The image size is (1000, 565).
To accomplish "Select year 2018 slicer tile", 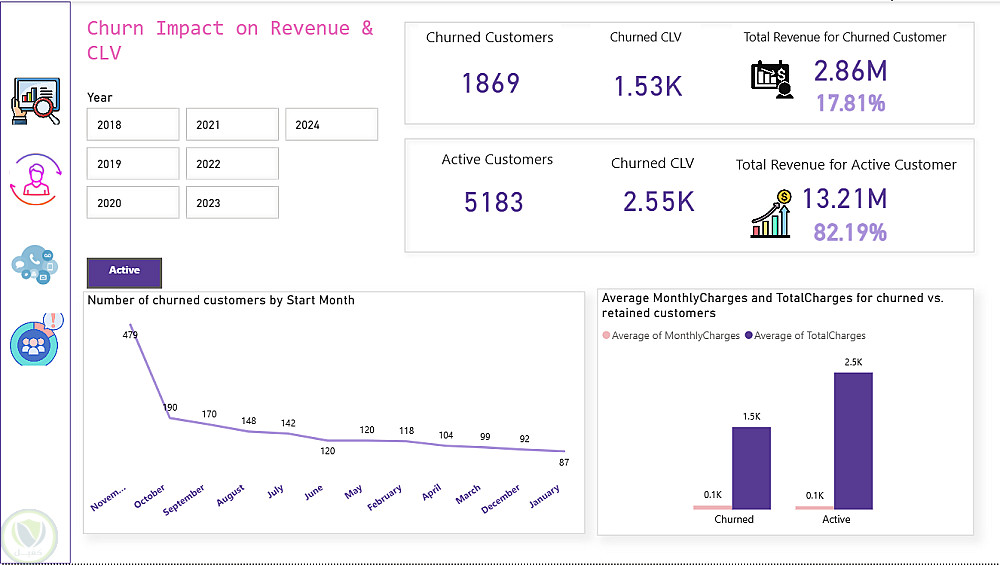I will [133, 124].
